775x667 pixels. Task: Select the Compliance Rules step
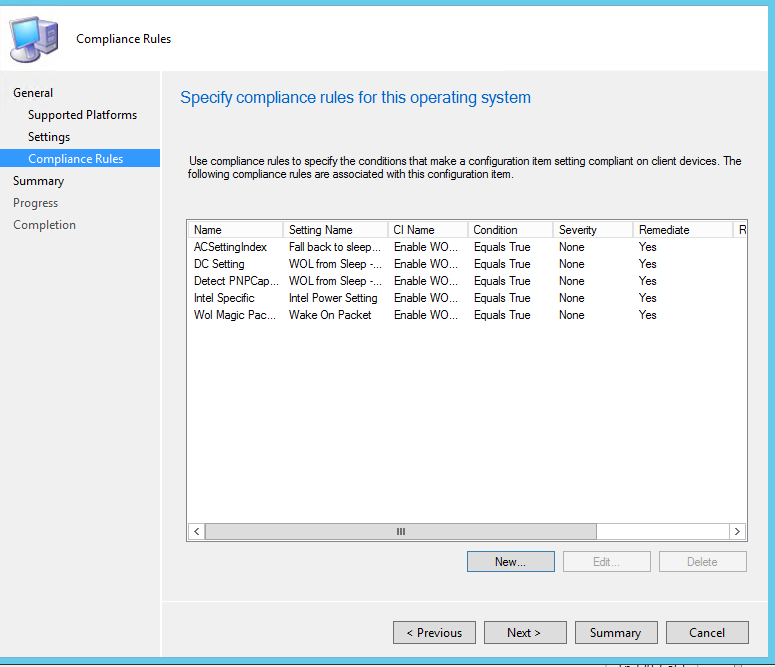coord(80,158)
